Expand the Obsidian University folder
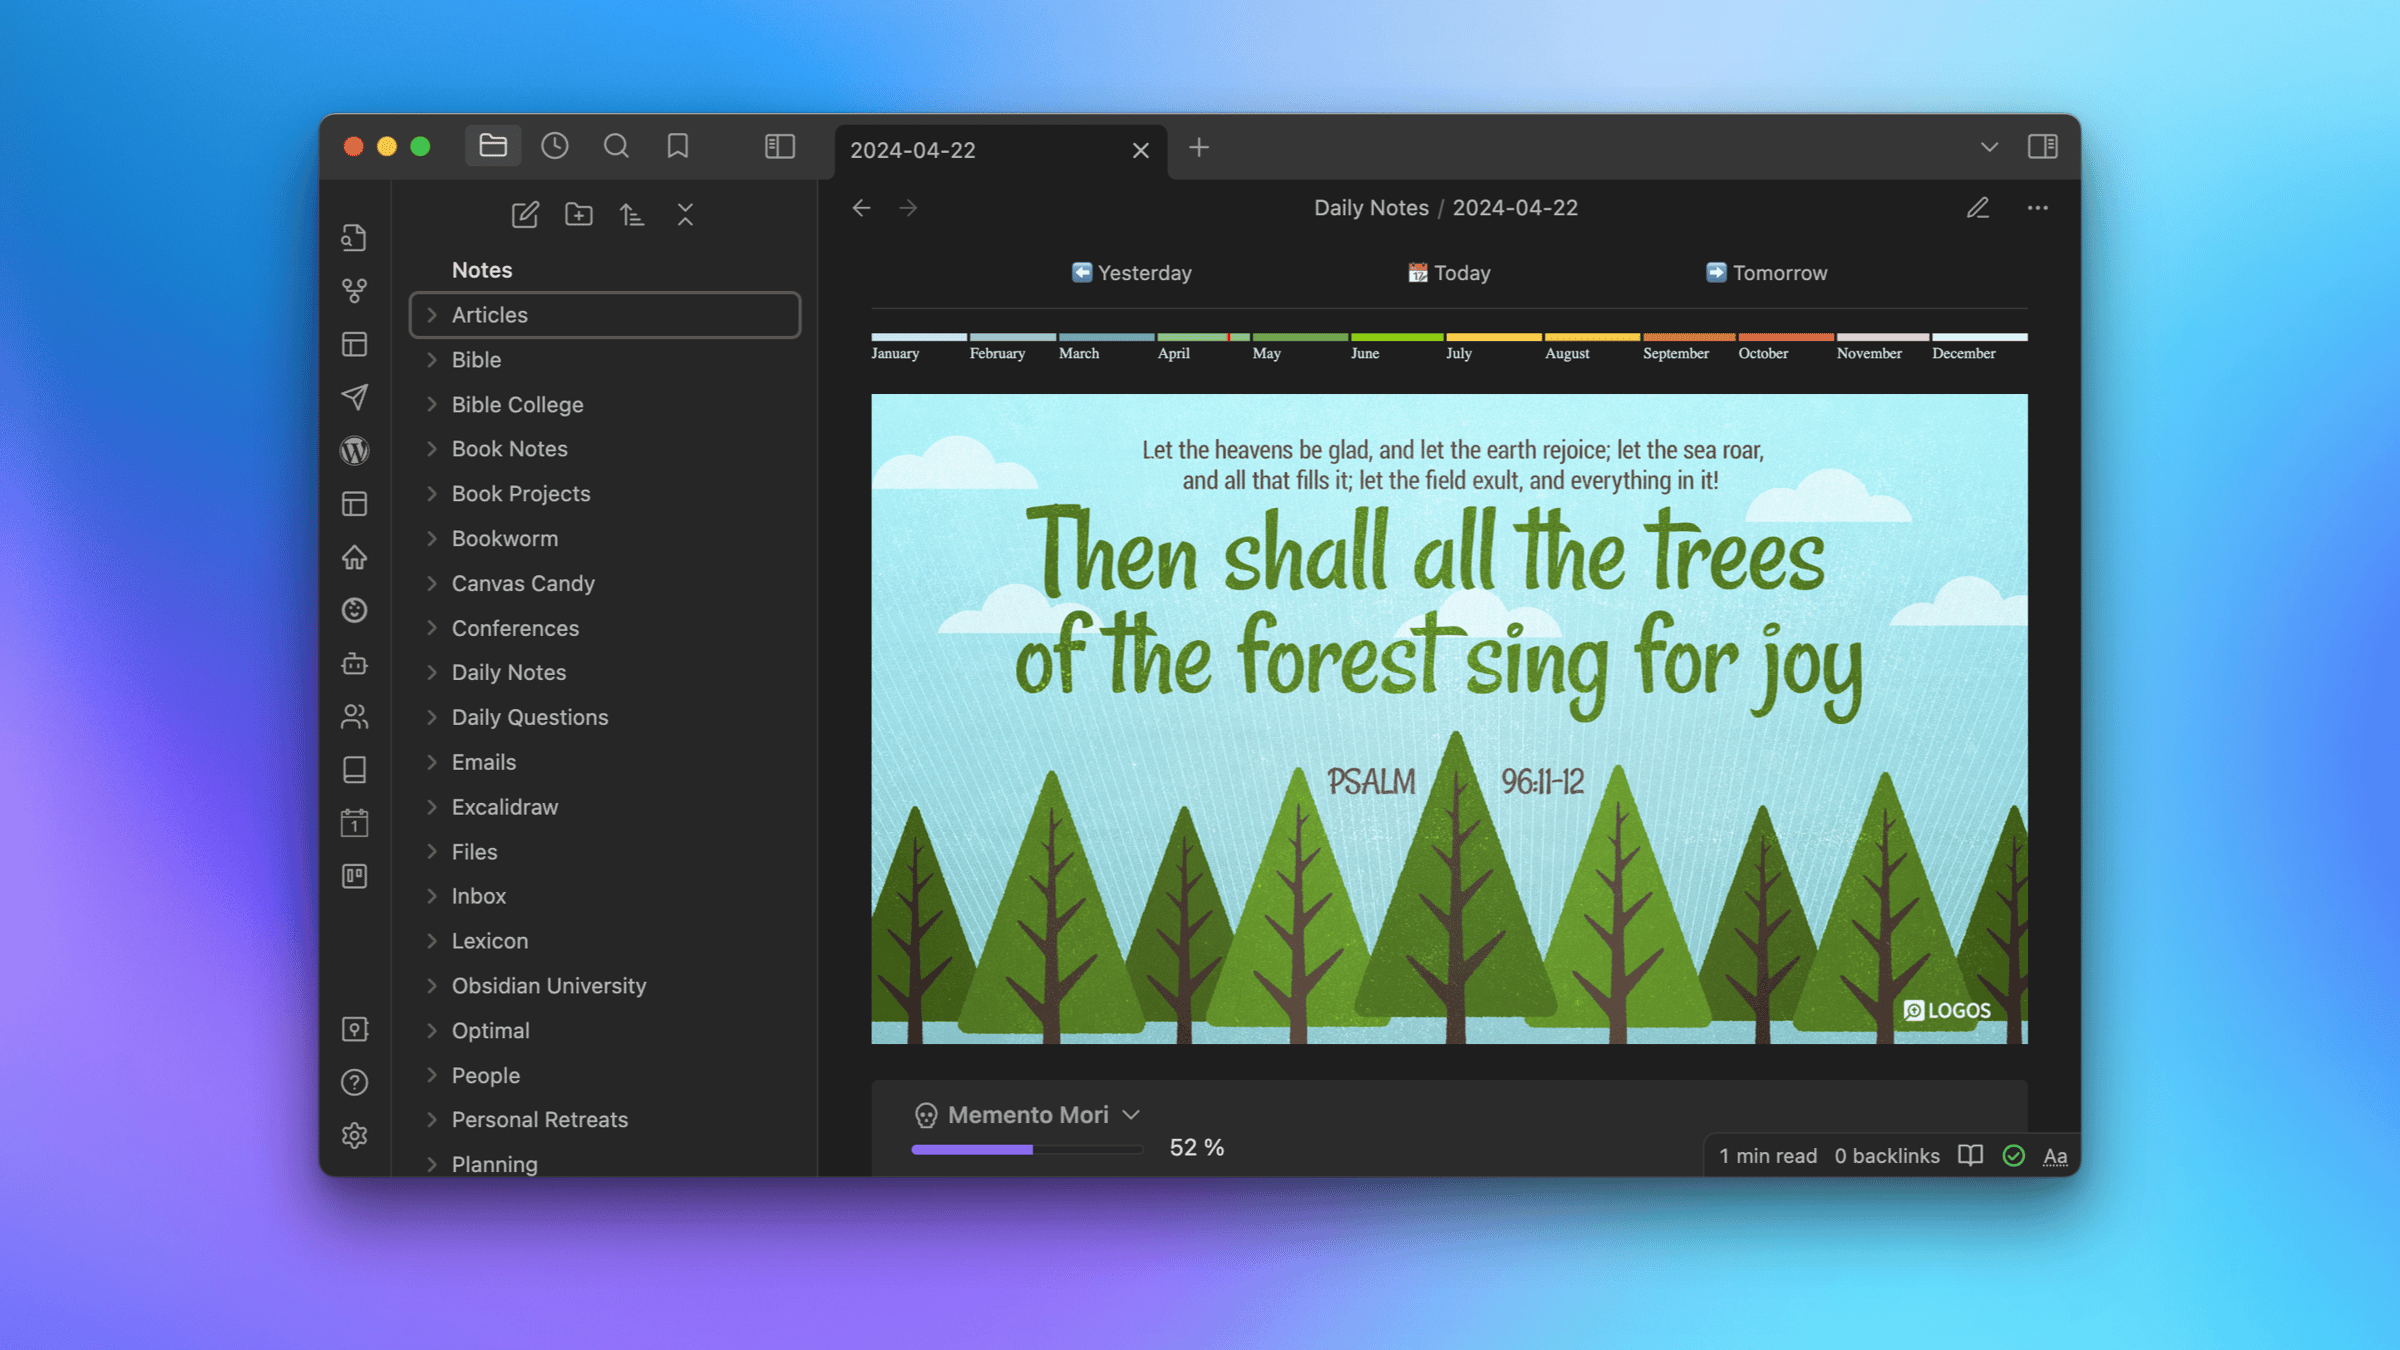This screenshot has width=2400, height=1350. pyautogui.click(x=432, y=986)
